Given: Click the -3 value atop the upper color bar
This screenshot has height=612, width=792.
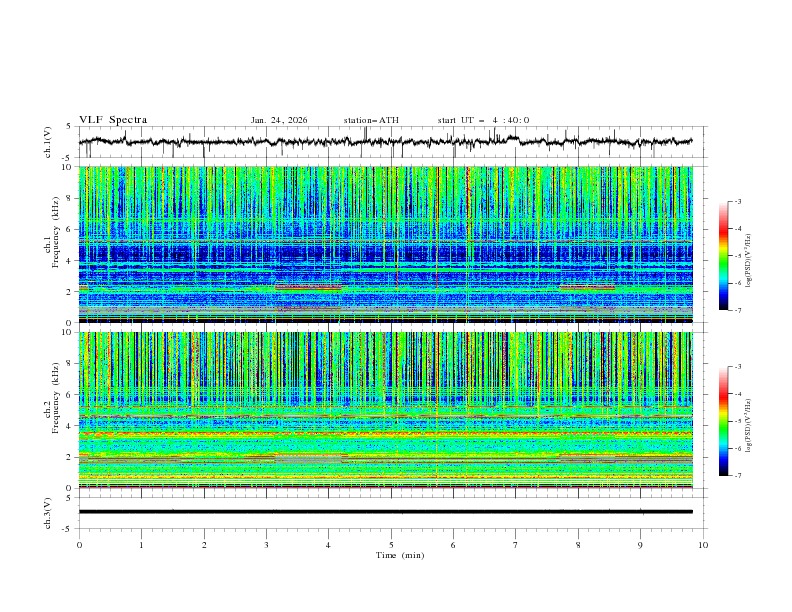Looking at the screenshot, I should click(x=740, y=202).
